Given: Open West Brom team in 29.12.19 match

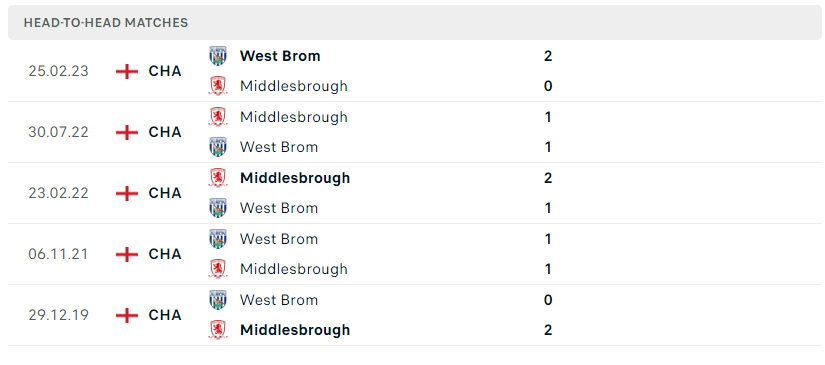Looking at the screenshot, I should 279,300.
